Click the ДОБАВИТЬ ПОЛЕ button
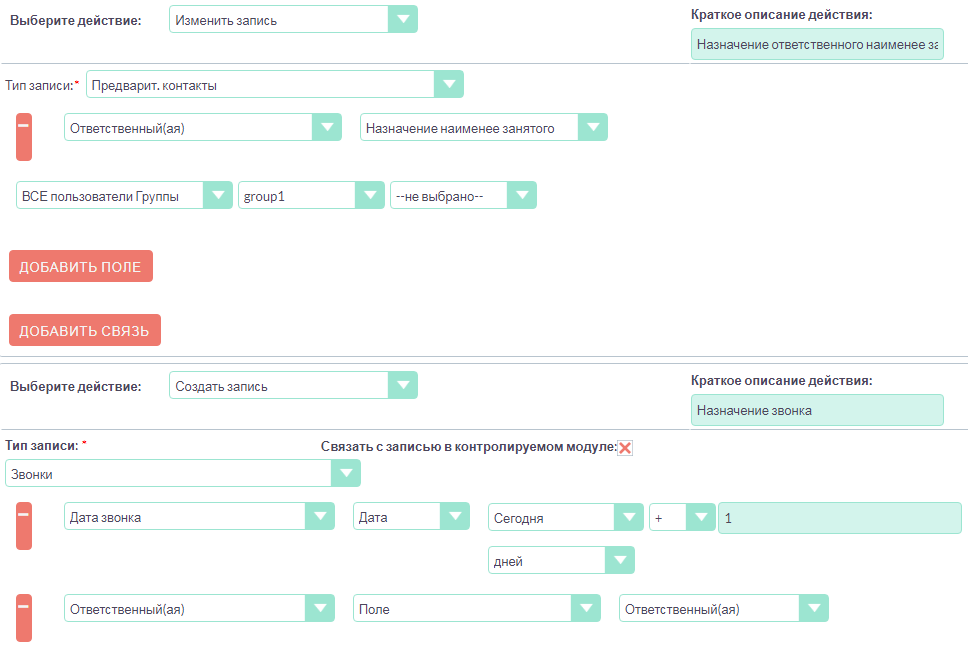 (x=81, y=267)
